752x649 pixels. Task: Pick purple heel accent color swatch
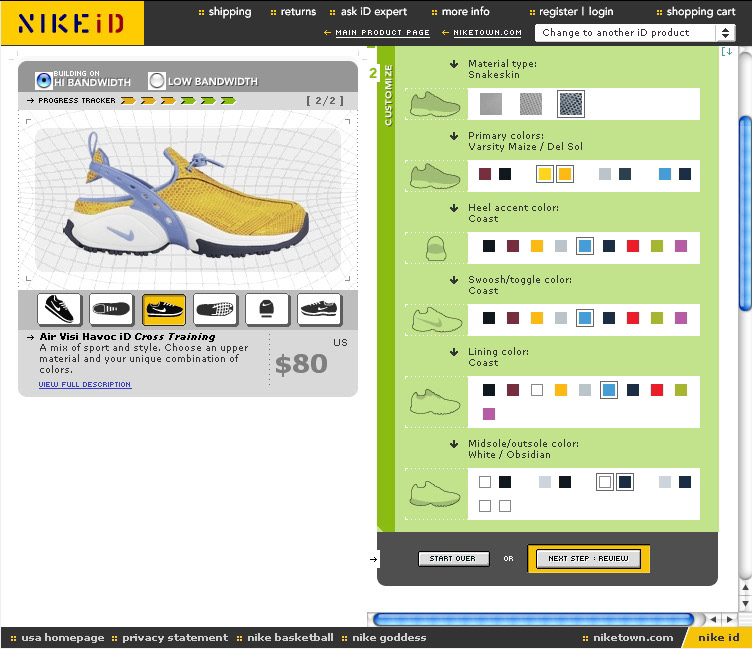coord(681,246)
